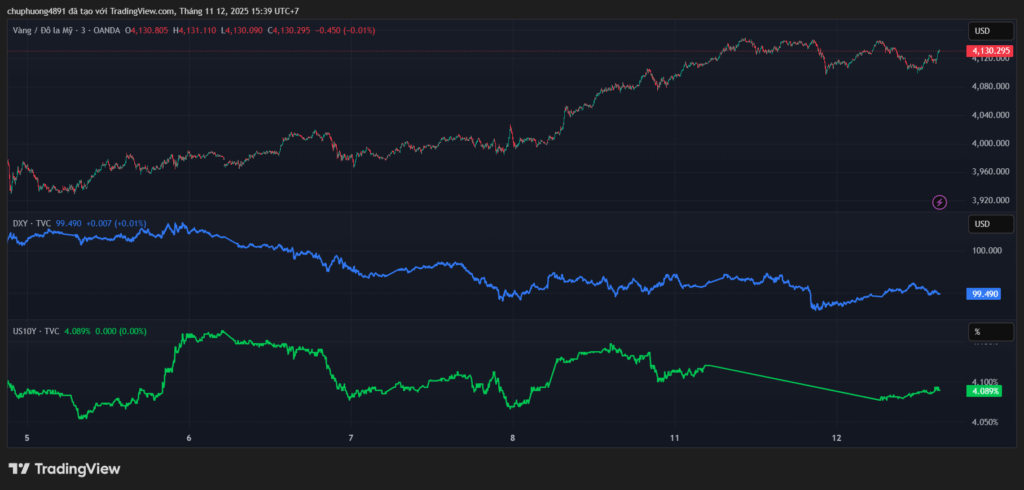This screenshot has width=1024, height=490.
Task: Click date marker 6 on time axis
Action: click(189, 438)
